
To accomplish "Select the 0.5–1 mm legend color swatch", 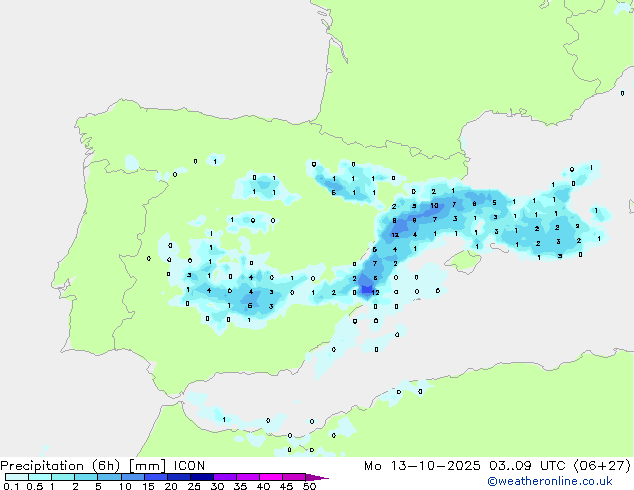I will coord(40,477).
